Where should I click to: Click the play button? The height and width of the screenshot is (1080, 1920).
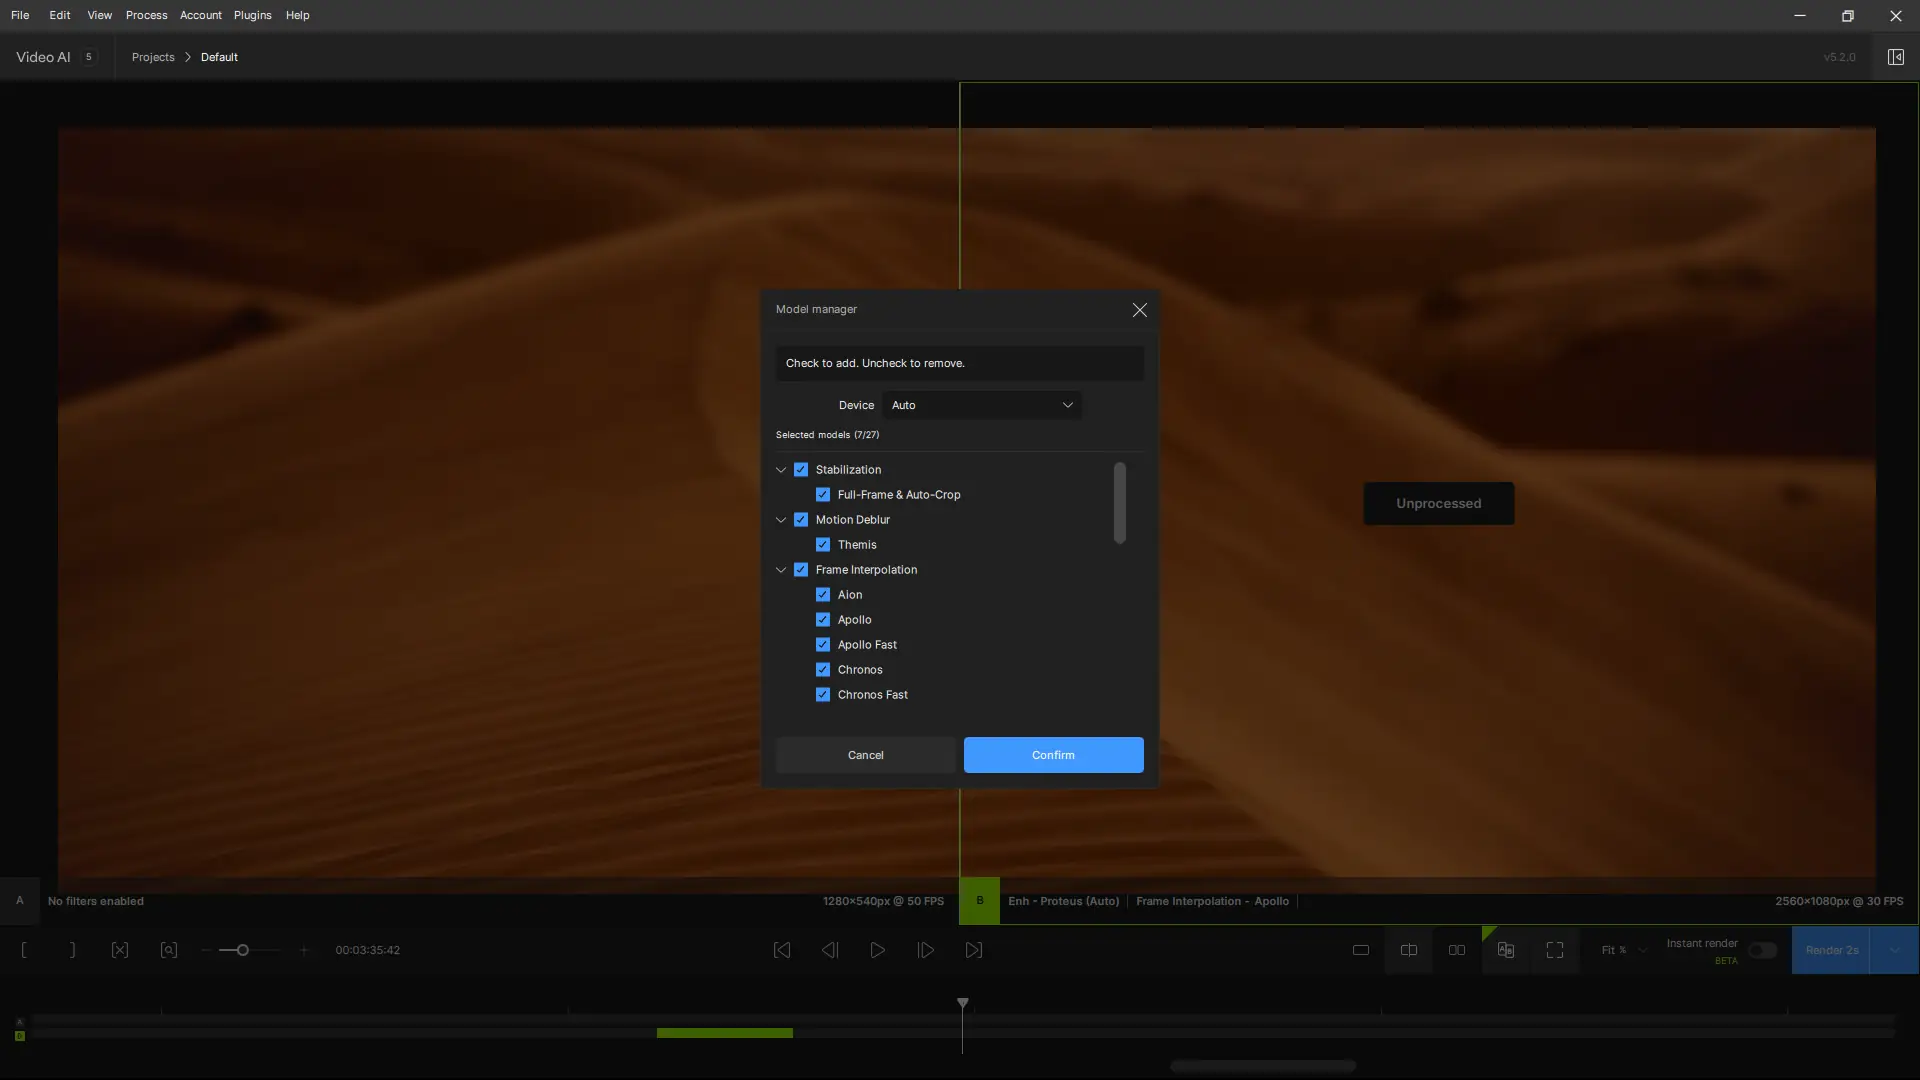tap(877, 950)
